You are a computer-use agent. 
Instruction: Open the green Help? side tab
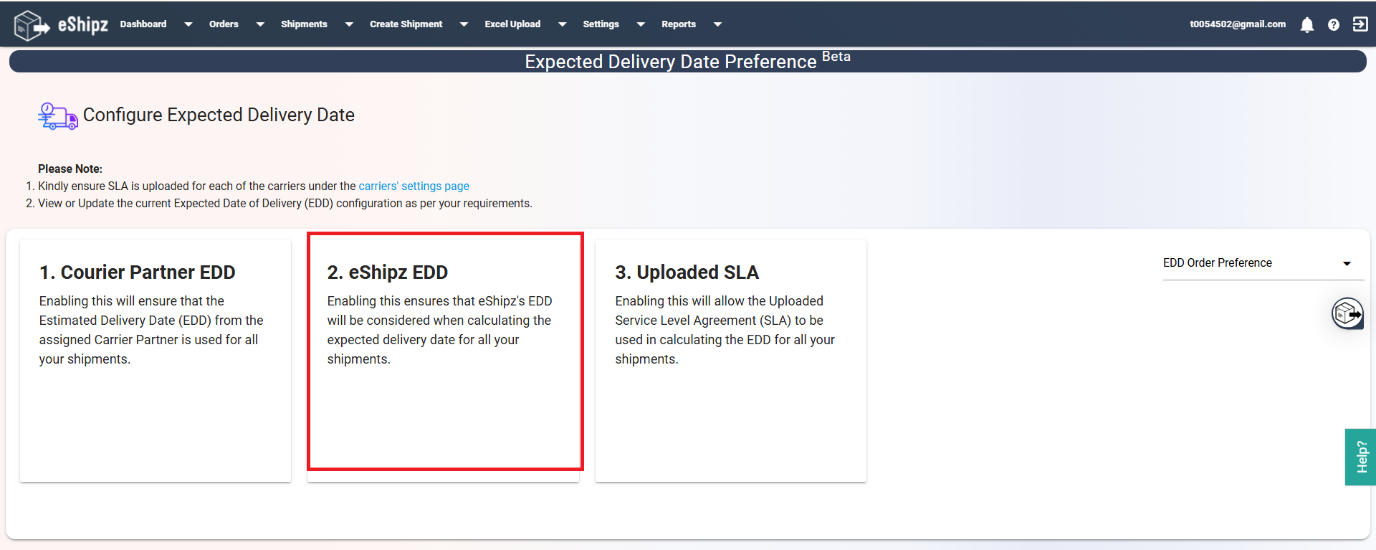(1360, 457)
